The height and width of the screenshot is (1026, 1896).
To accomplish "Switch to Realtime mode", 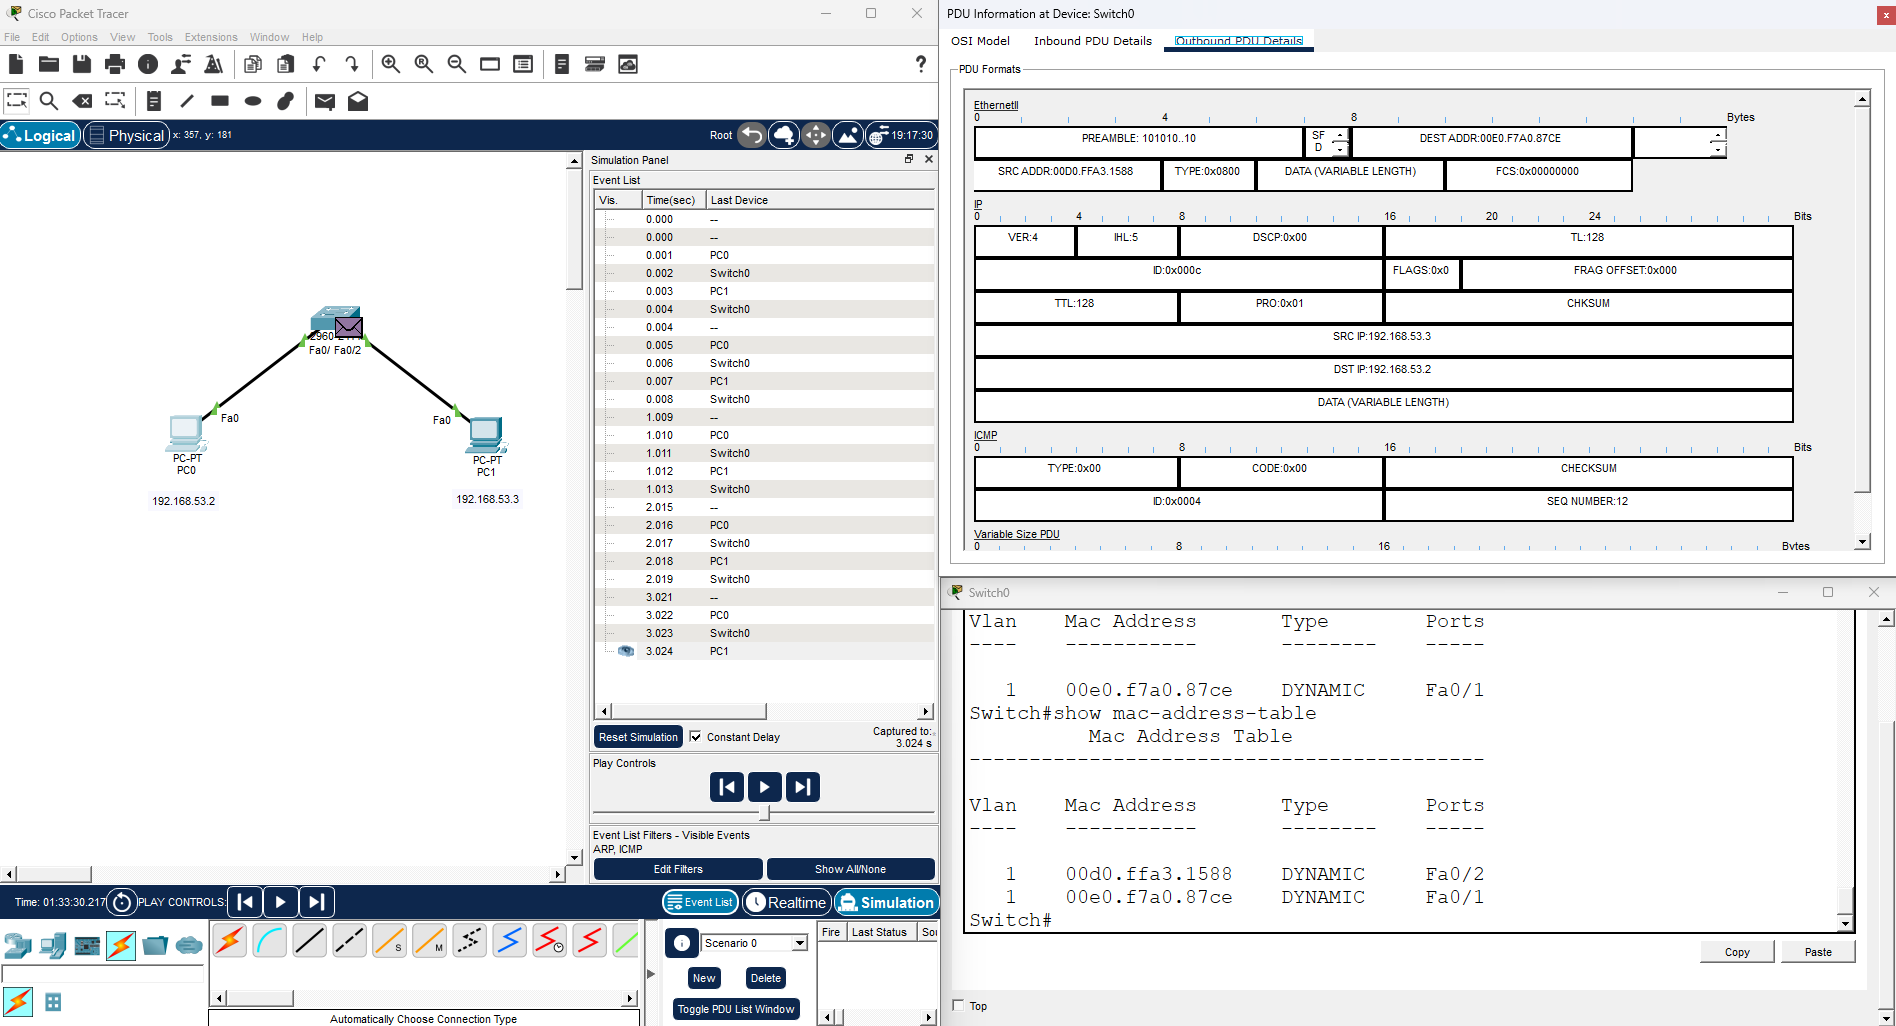I will tap(787, 902).
